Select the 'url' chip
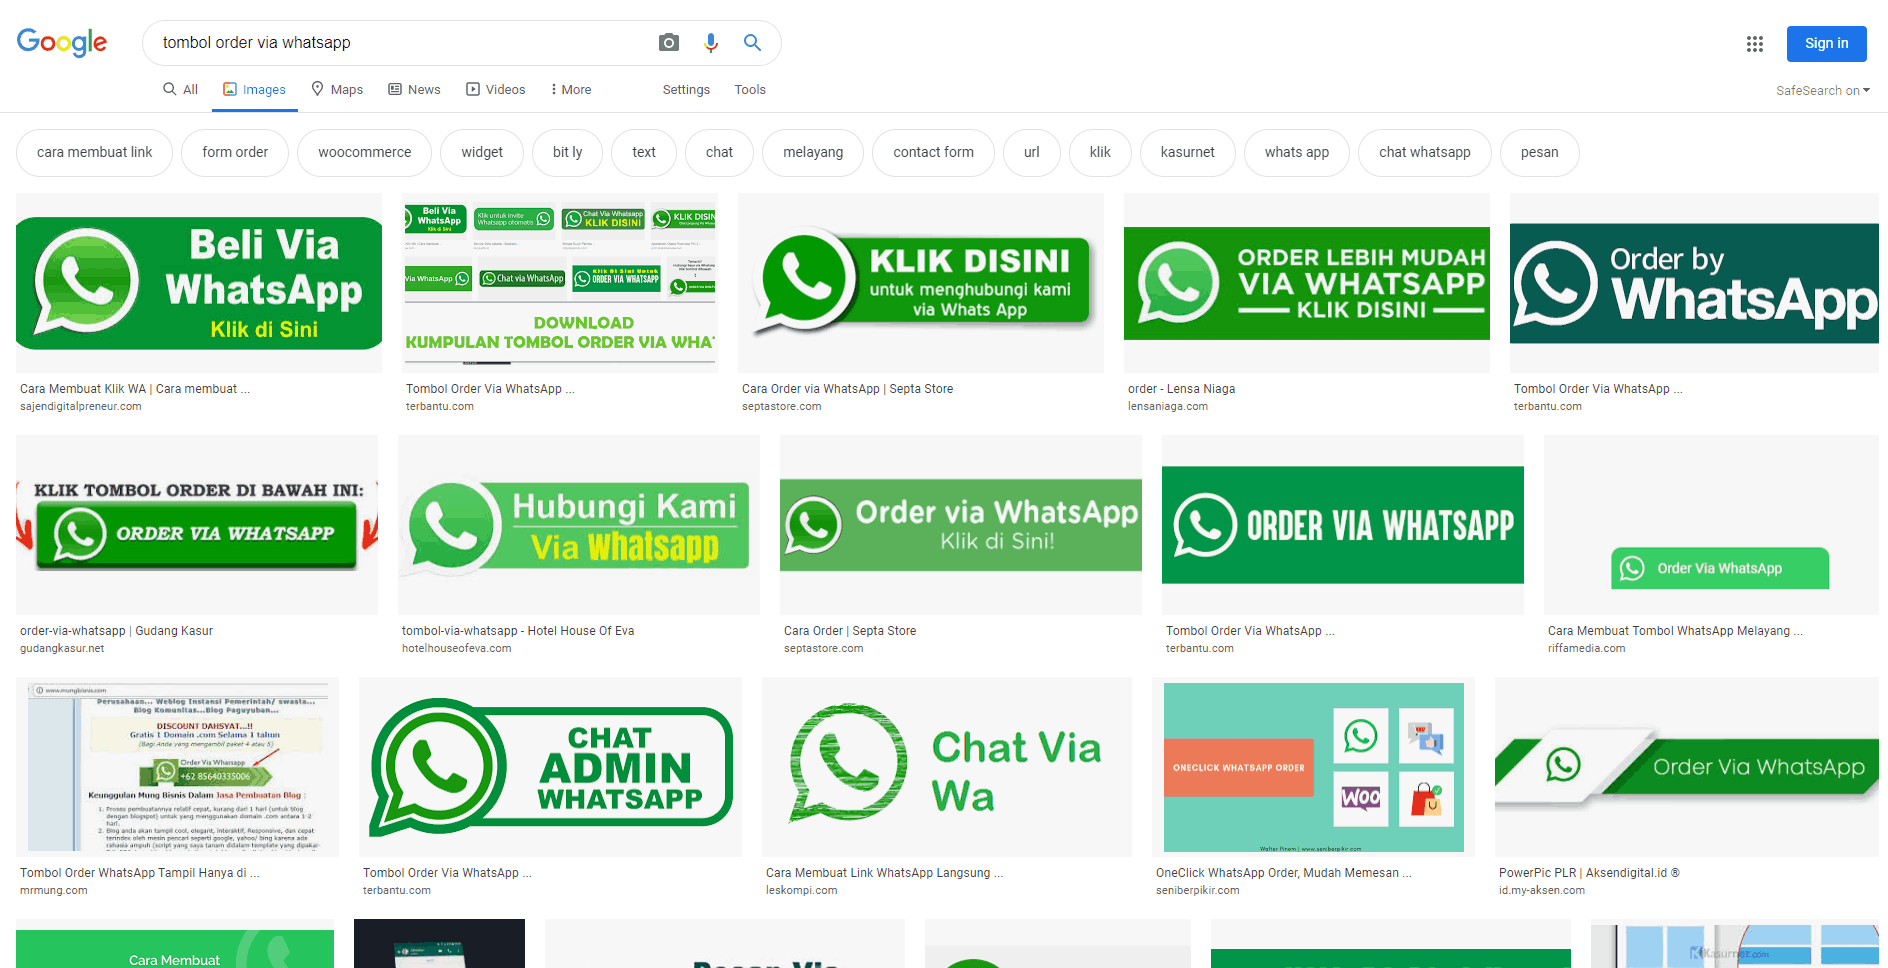Screen dimensions: 1888x968 (1032, 153)
